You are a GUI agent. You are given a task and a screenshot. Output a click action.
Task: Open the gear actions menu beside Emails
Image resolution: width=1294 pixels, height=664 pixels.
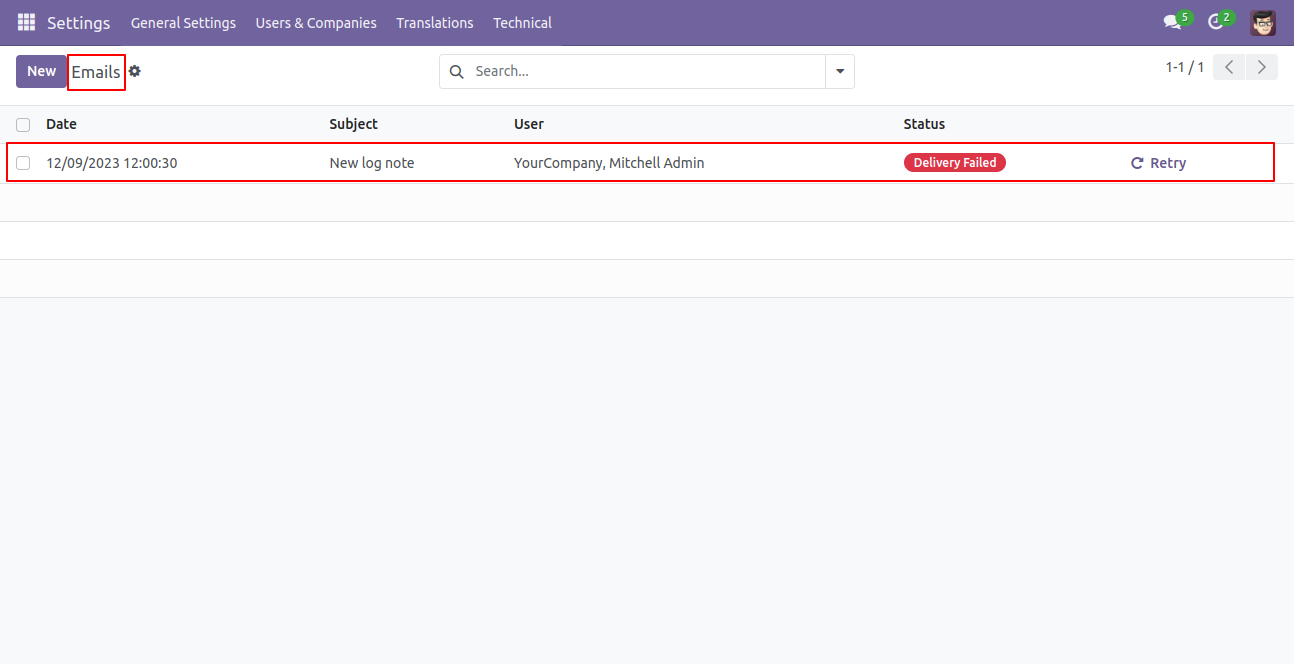coord(135,71)
